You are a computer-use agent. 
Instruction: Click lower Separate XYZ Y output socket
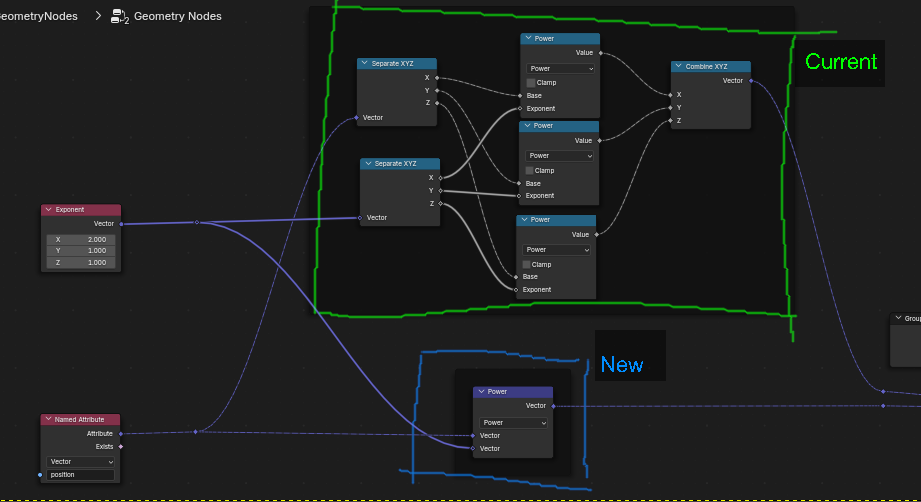pyautogui.click(x=441, y=191)
